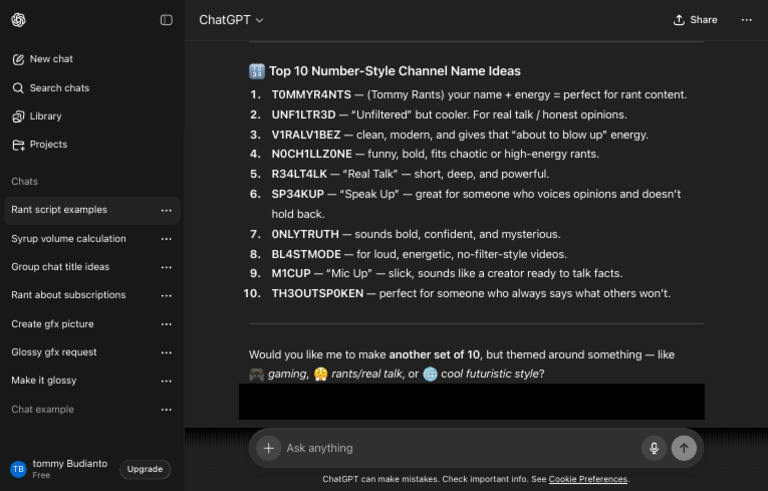Click the Upgrade button
The image size is (768, 491).
click(x=145, y=469)
